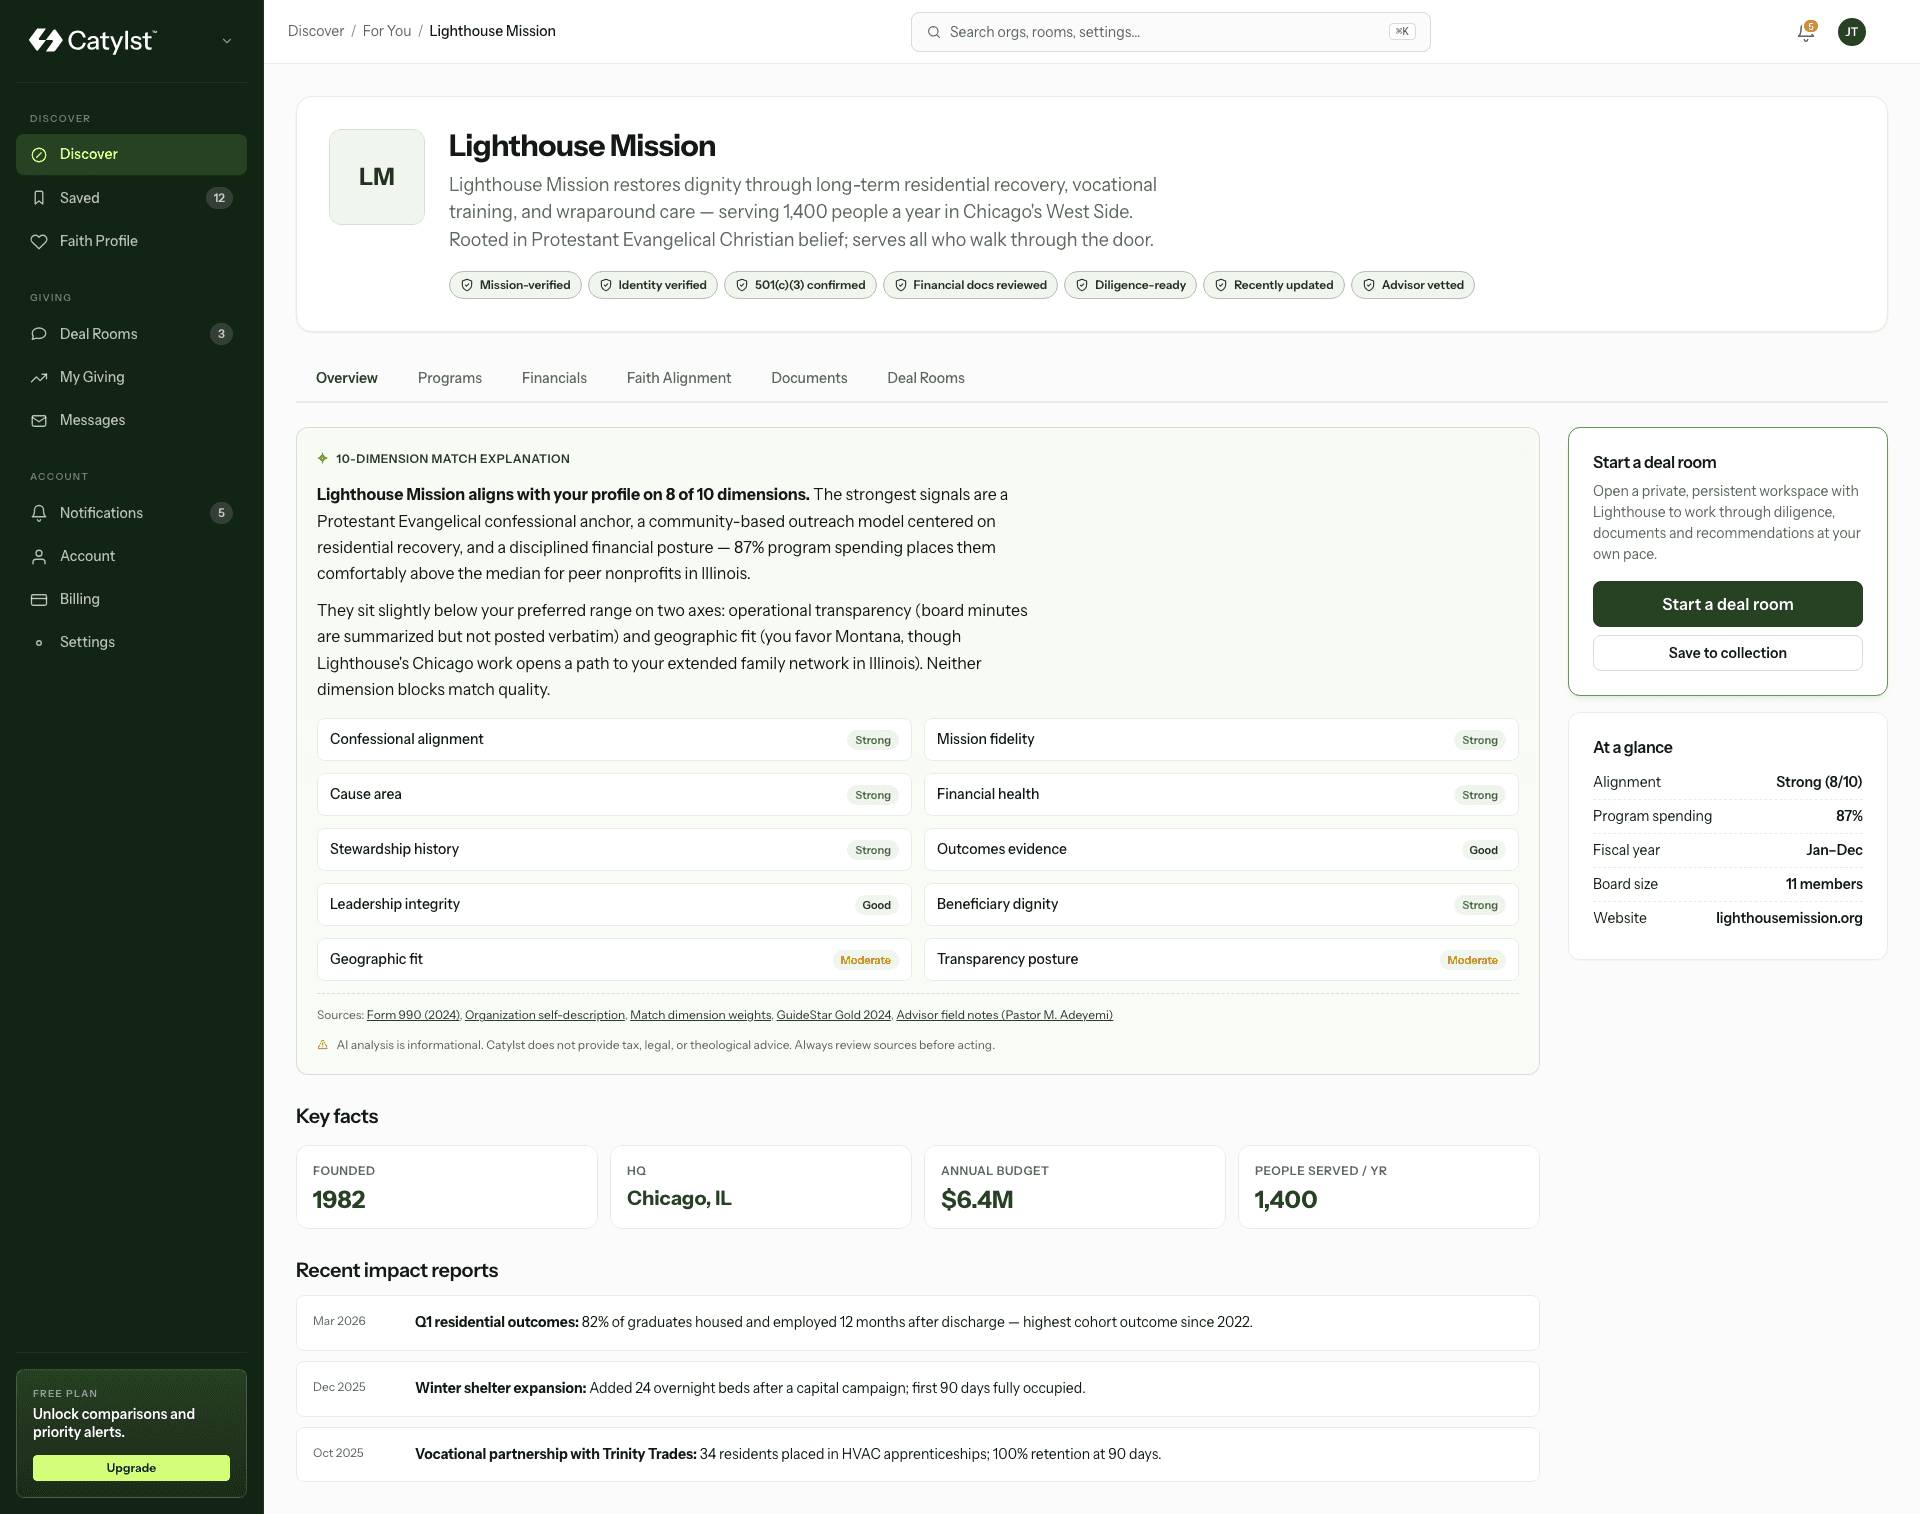Click the Transparency posture dimension row
Viewport: 1920px width, 1514px height.
pos(1221,960)
